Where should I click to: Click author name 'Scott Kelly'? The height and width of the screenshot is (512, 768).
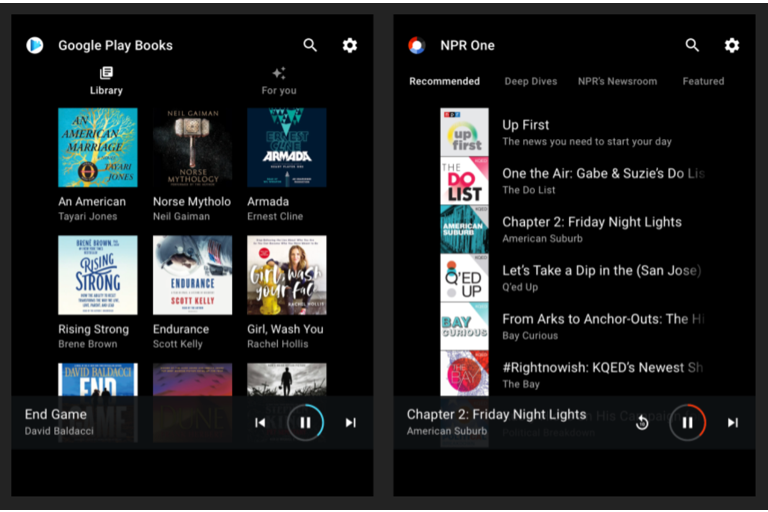178,344
